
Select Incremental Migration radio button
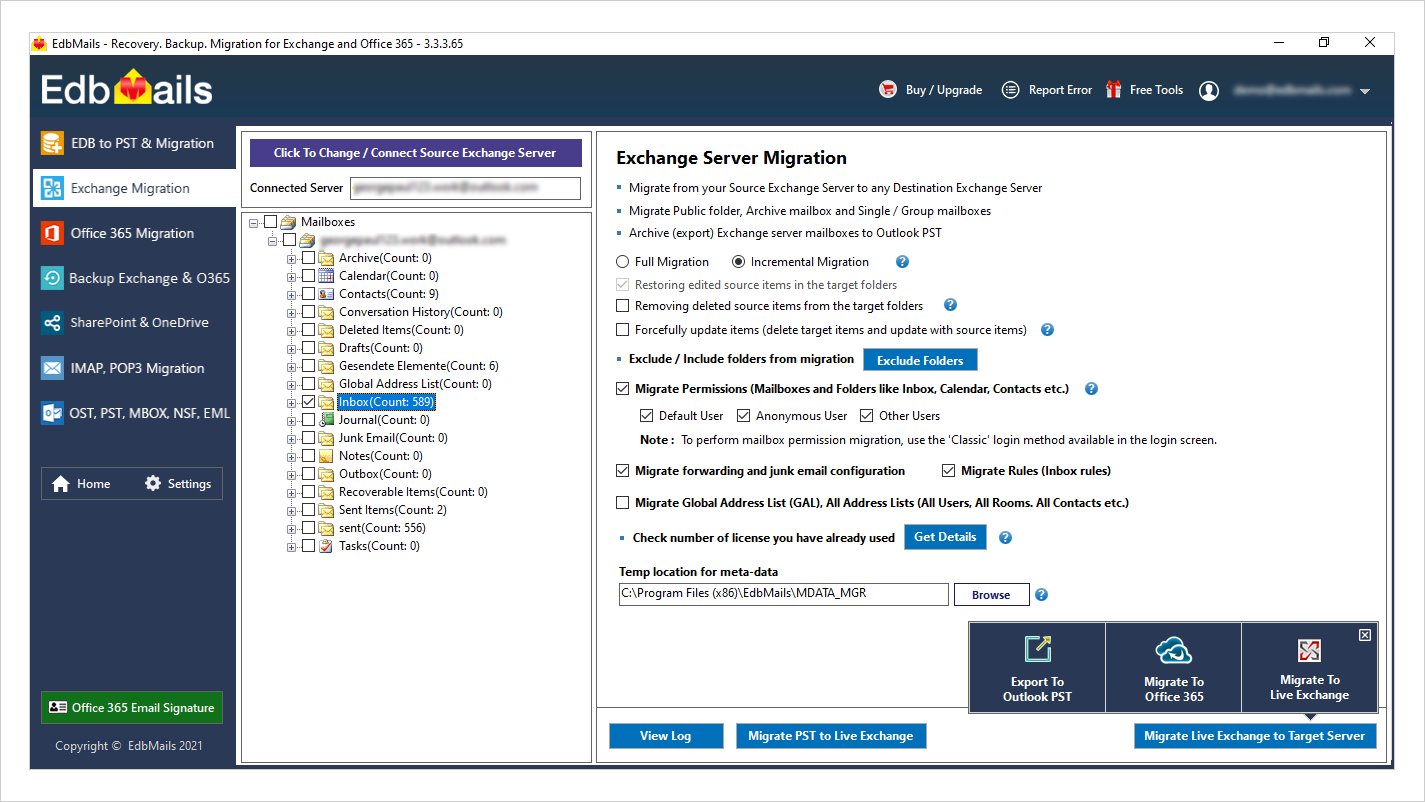tap(739, 262)
